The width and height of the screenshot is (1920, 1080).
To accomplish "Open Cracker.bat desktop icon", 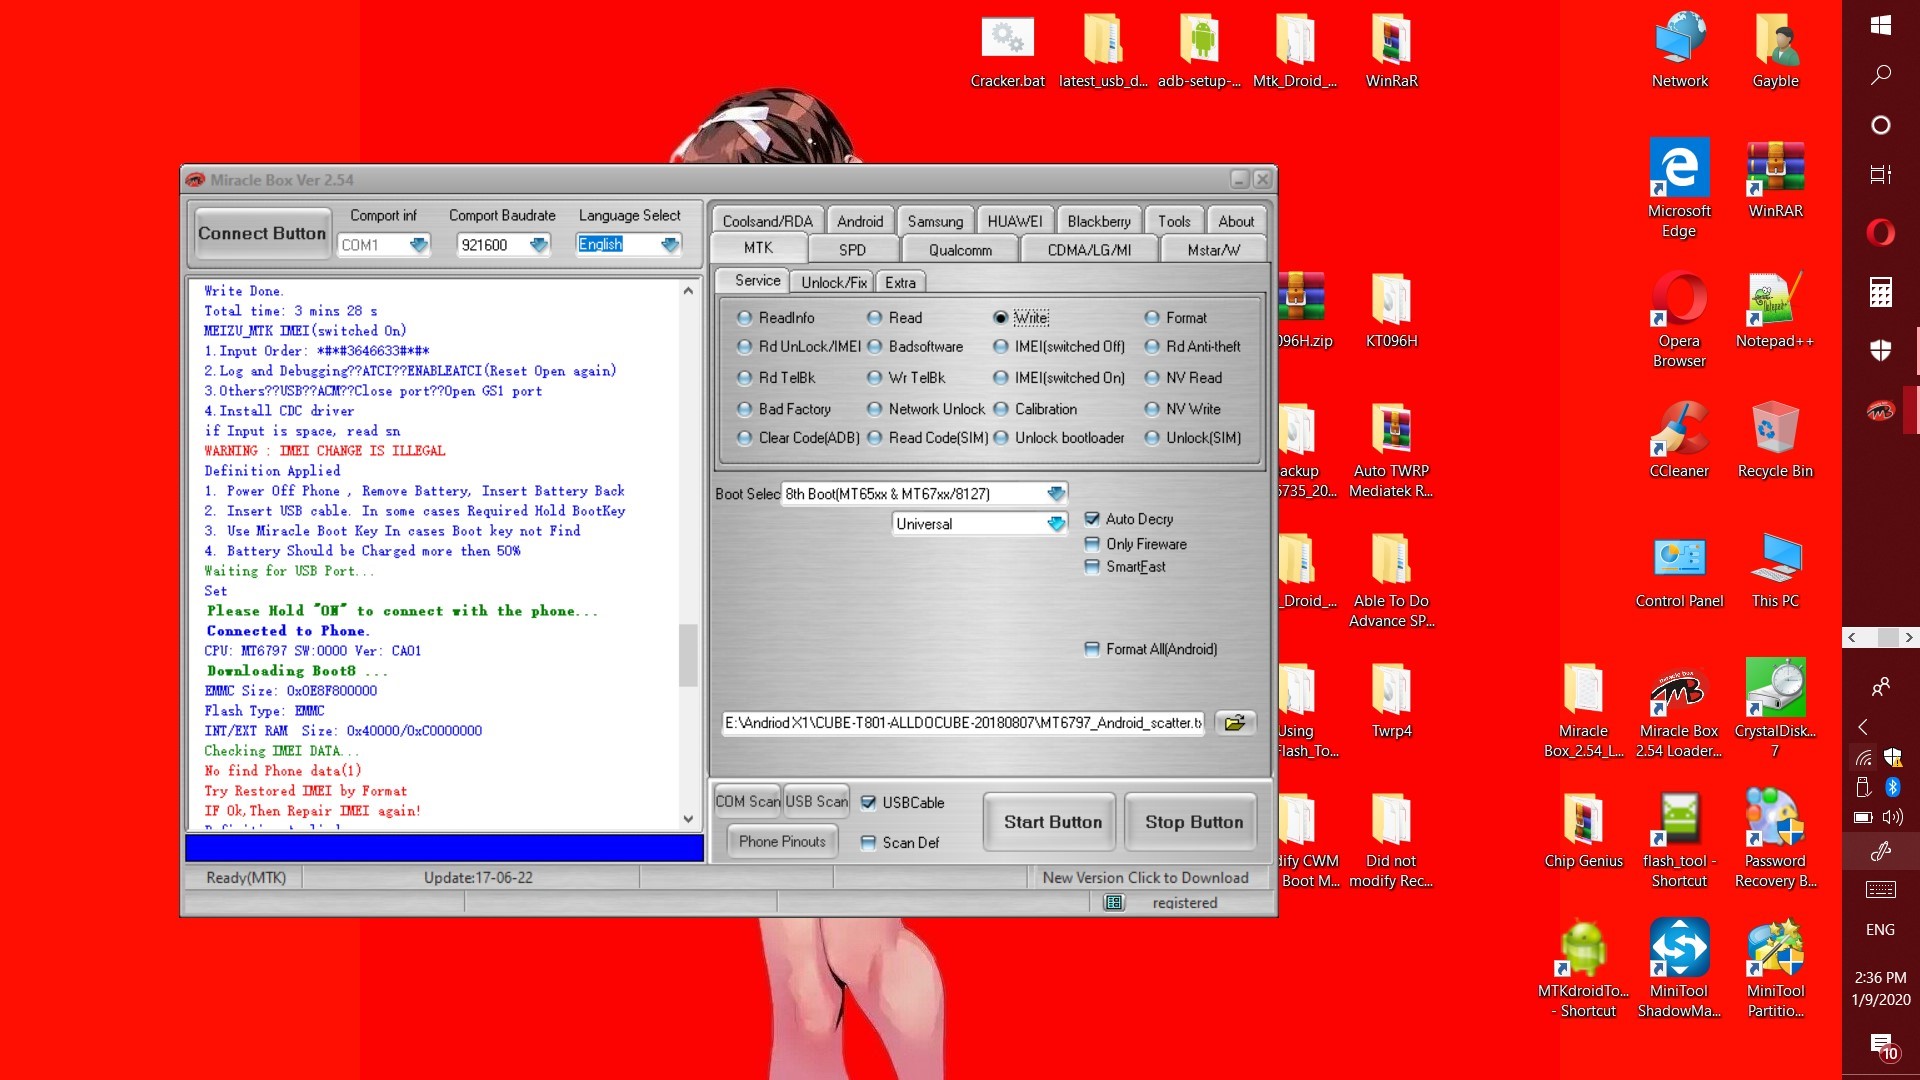I will [1007, 52].
